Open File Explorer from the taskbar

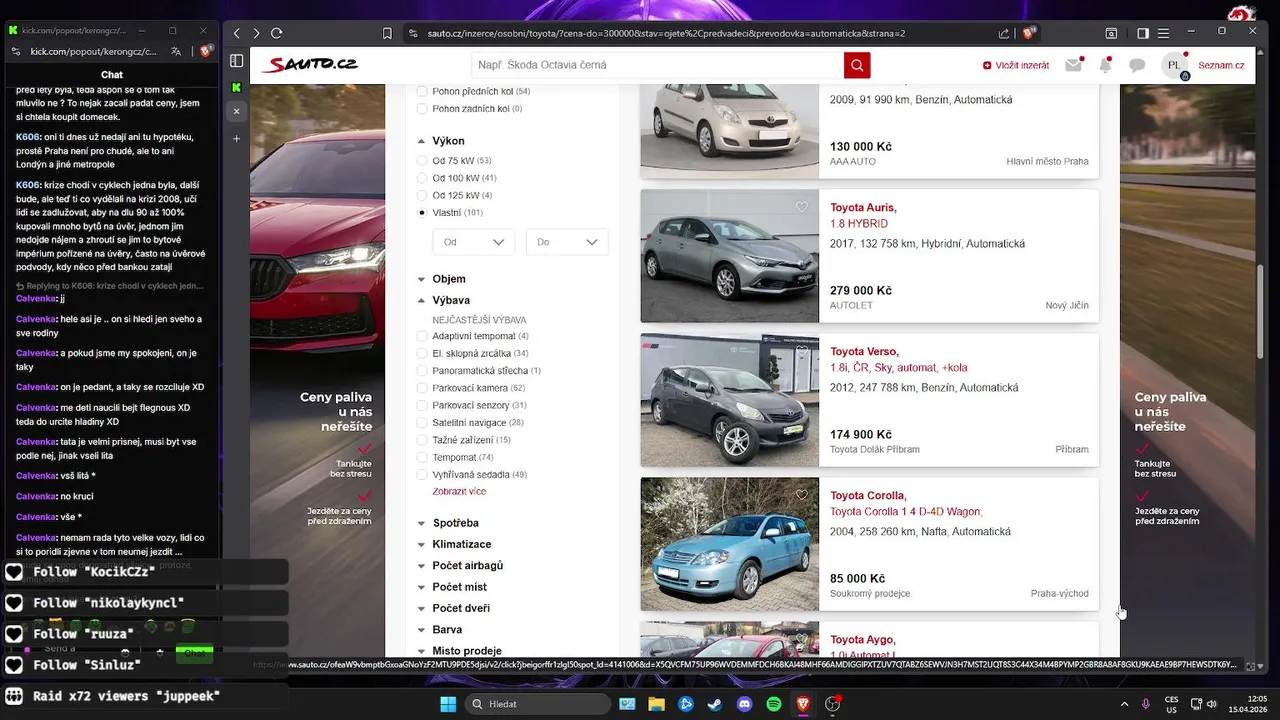click(x=656, y=704)
